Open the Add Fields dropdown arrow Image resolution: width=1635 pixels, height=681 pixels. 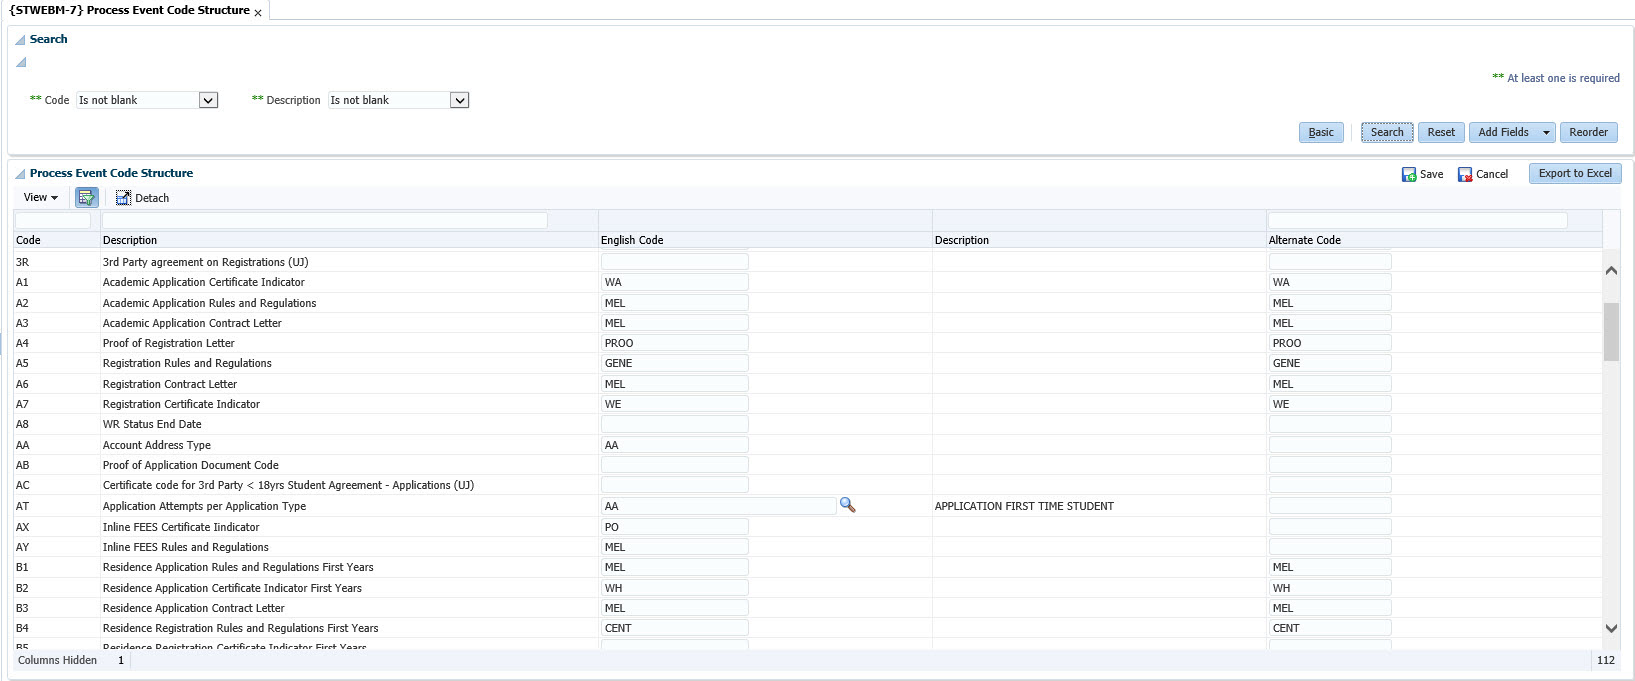click(x=1546, y=132)
